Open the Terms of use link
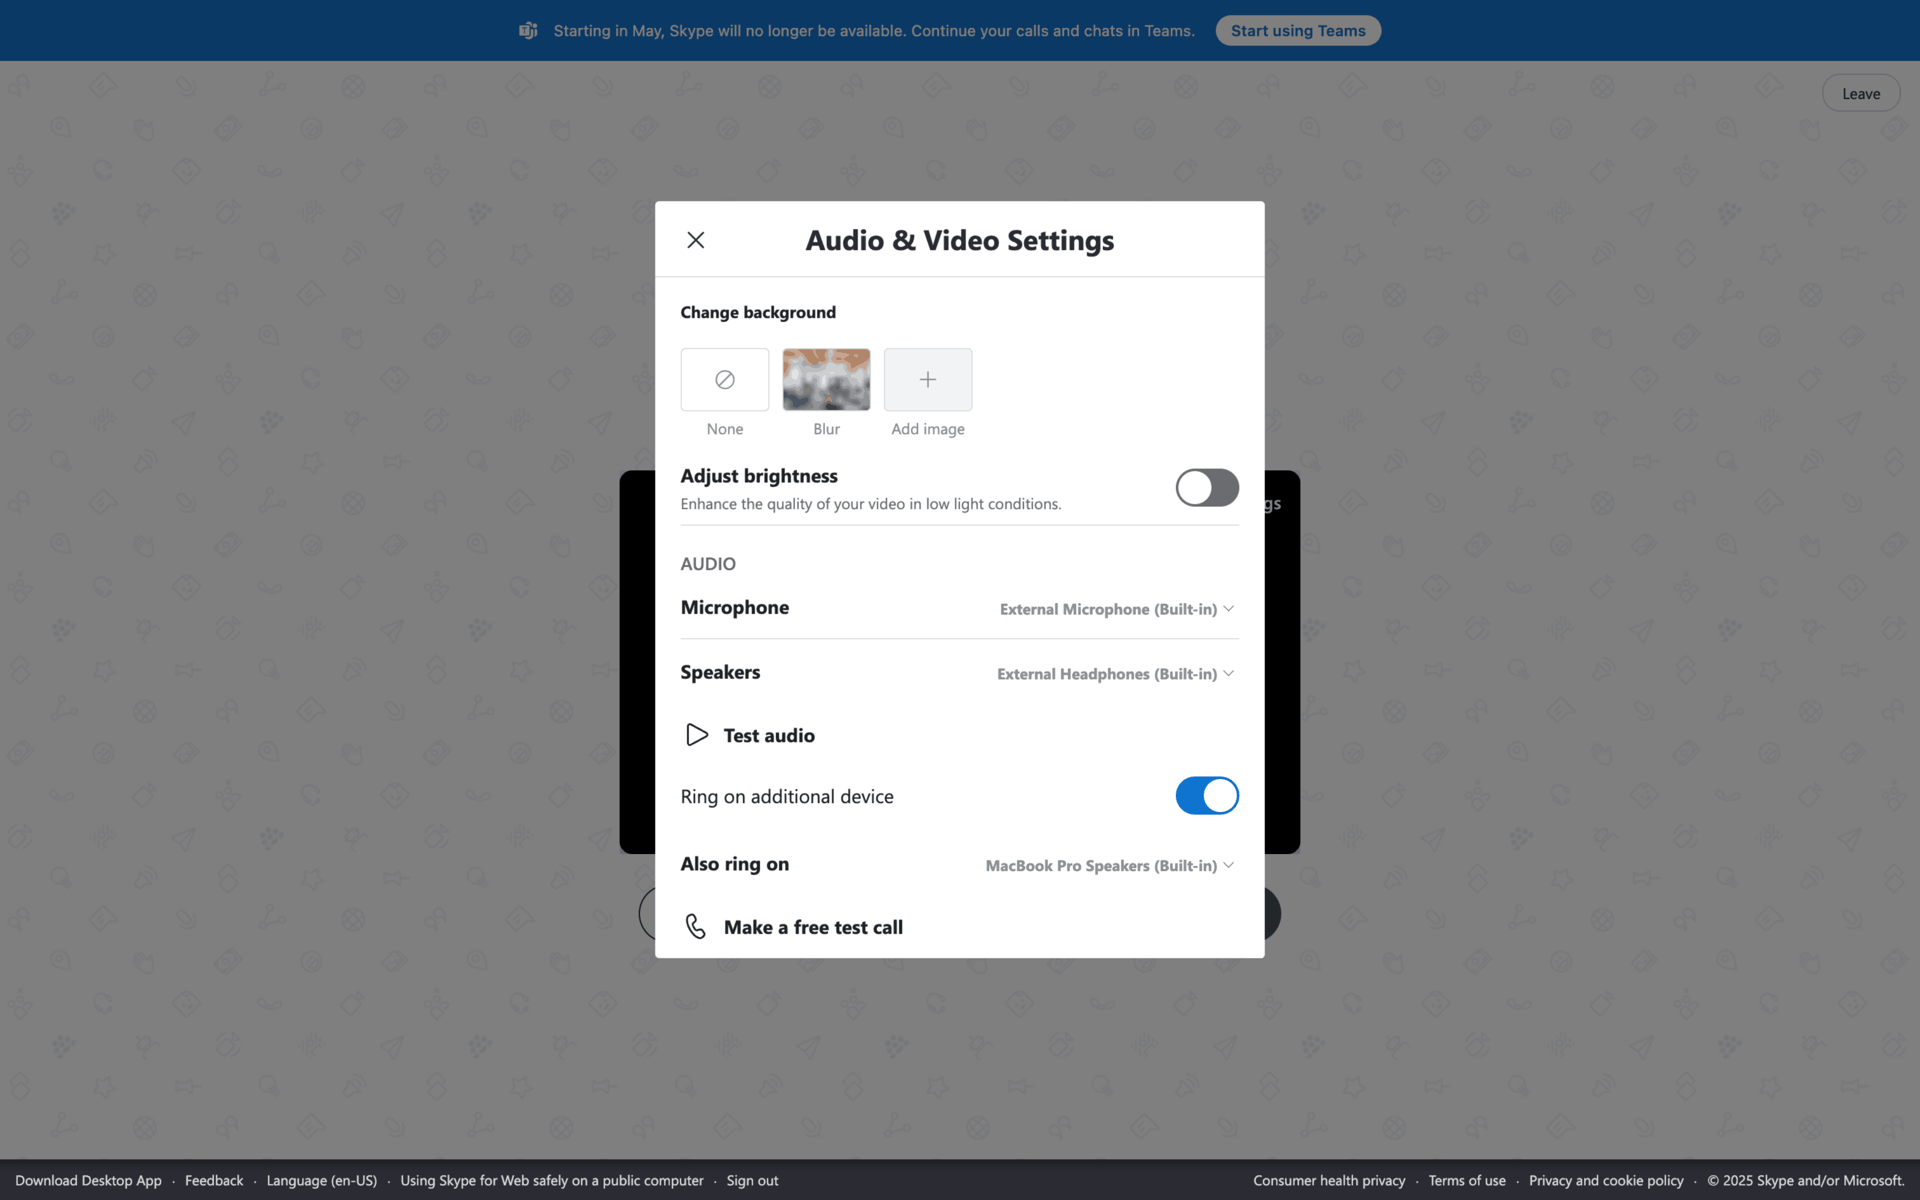Screen dimensions: 1920x1200 1467,1180
